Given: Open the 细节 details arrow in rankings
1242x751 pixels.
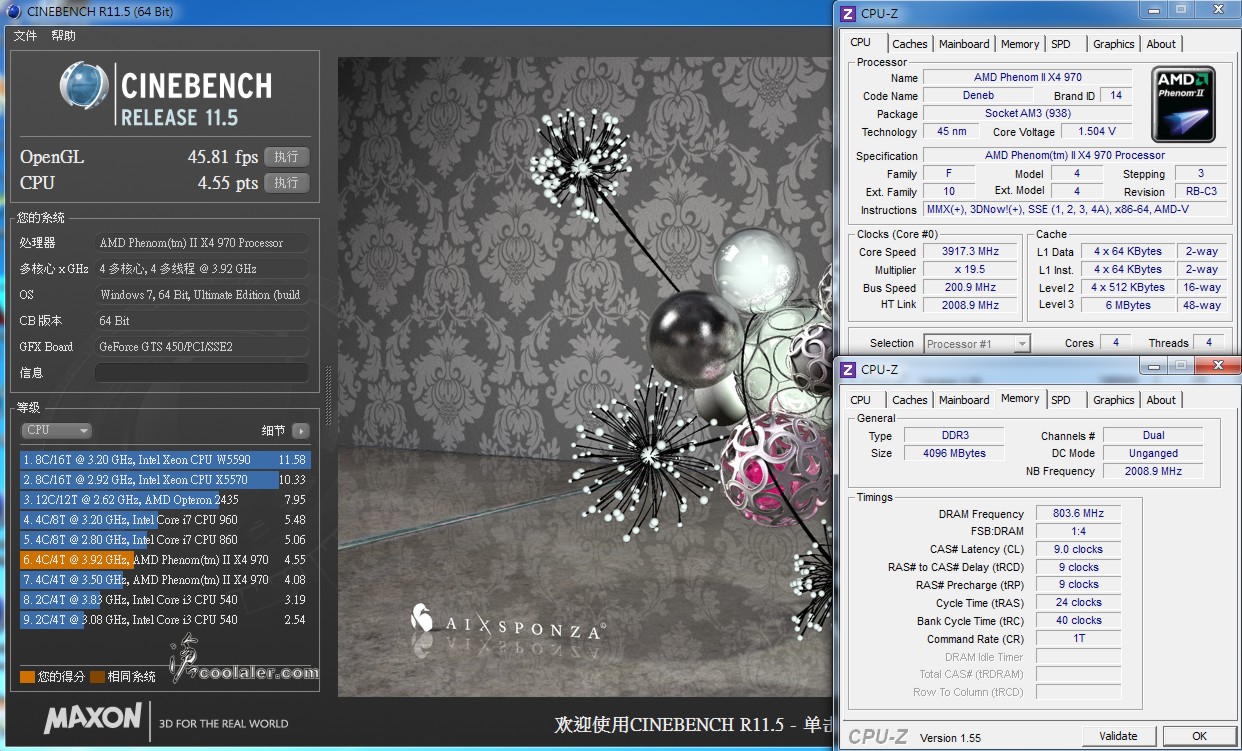Looking at the screenshot, I should 300,431.
